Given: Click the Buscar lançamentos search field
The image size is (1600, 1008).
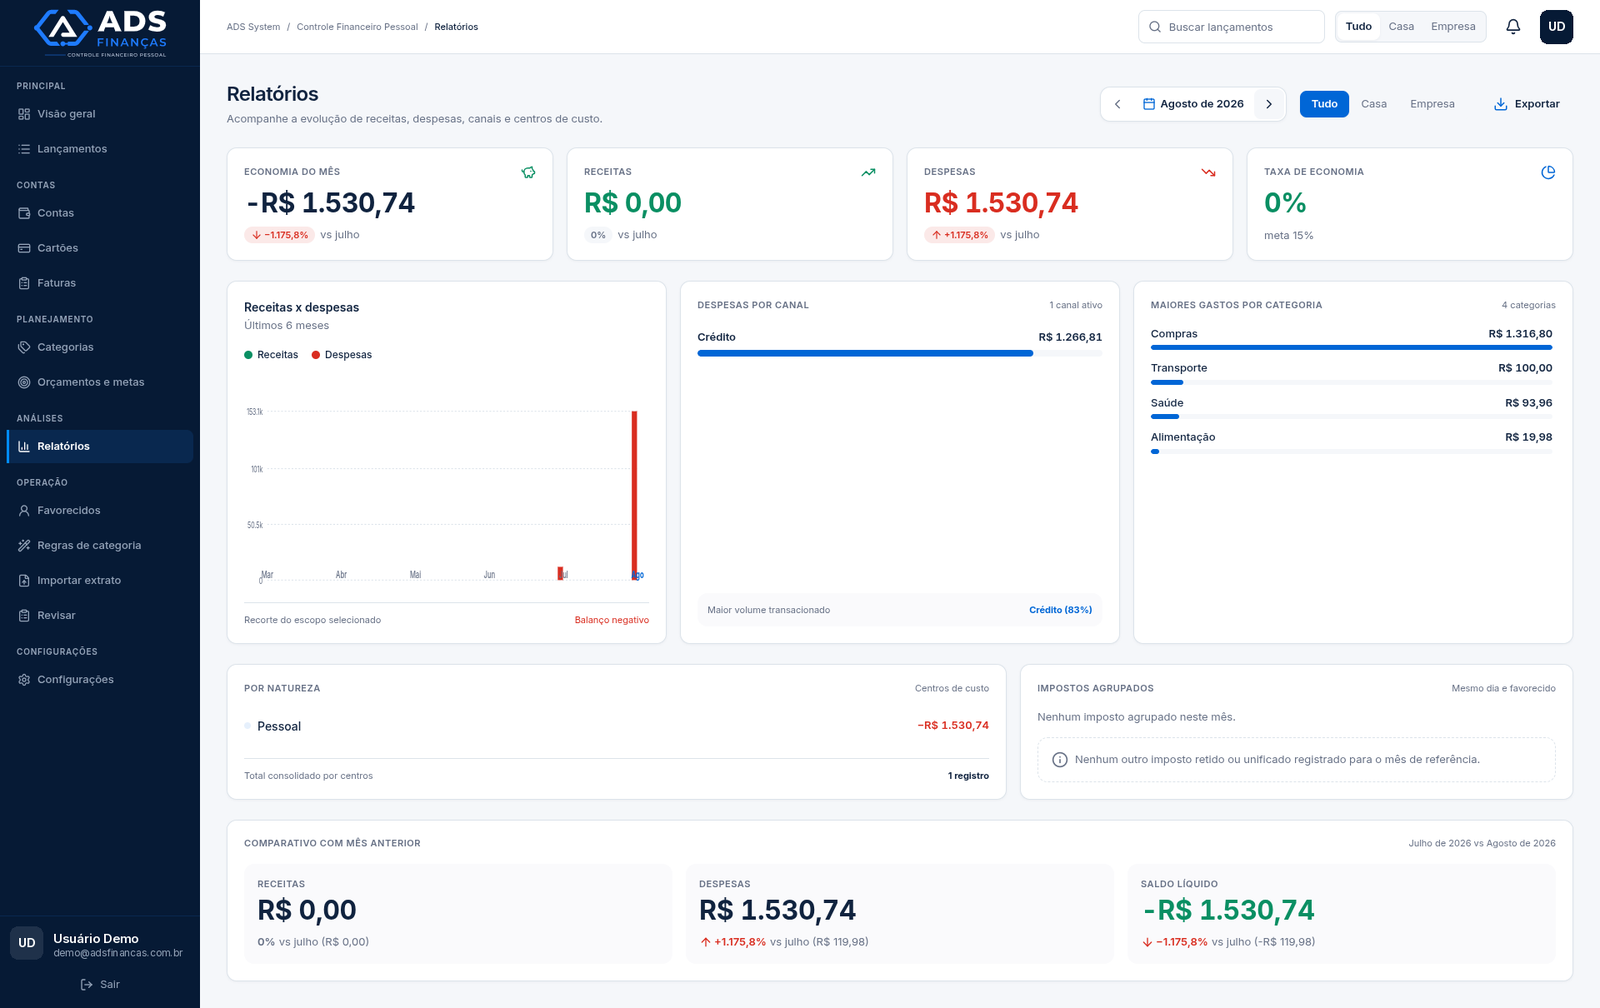Looking at the screenshot, I should click(x=1231, y=27).
